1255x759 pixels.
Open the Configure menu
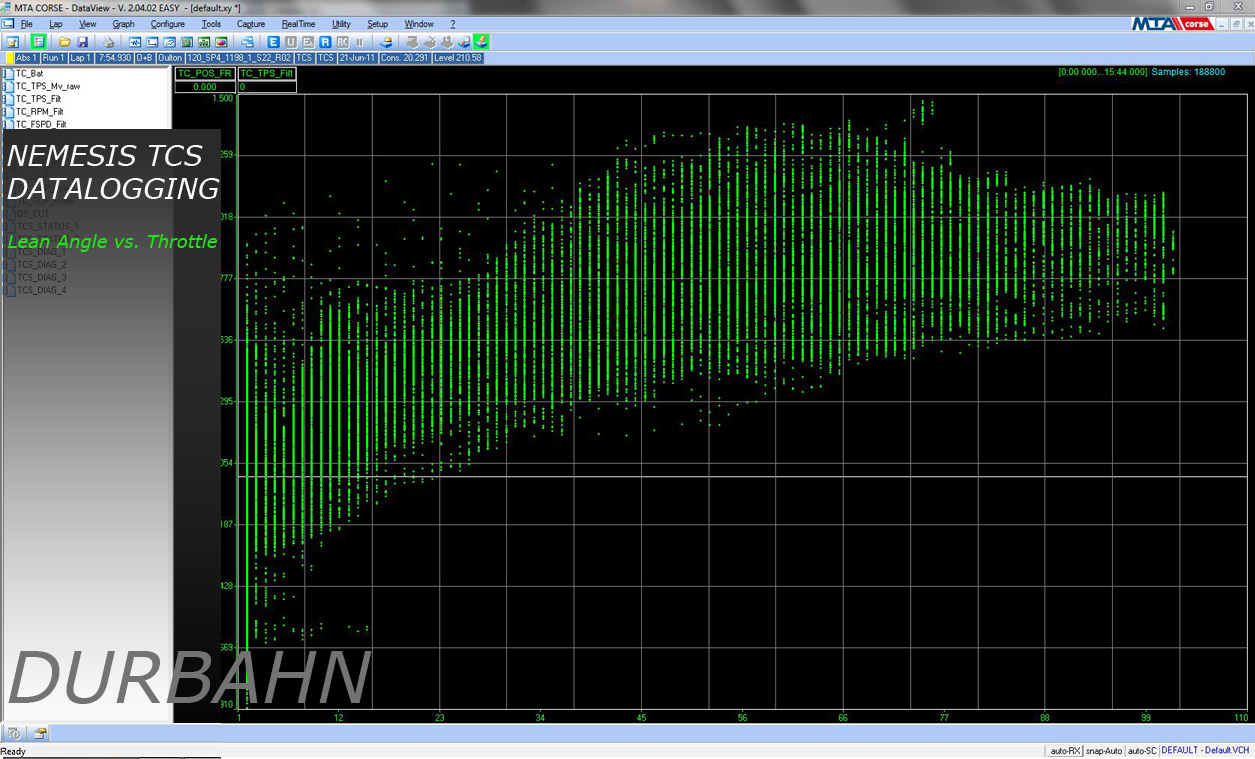167,23
